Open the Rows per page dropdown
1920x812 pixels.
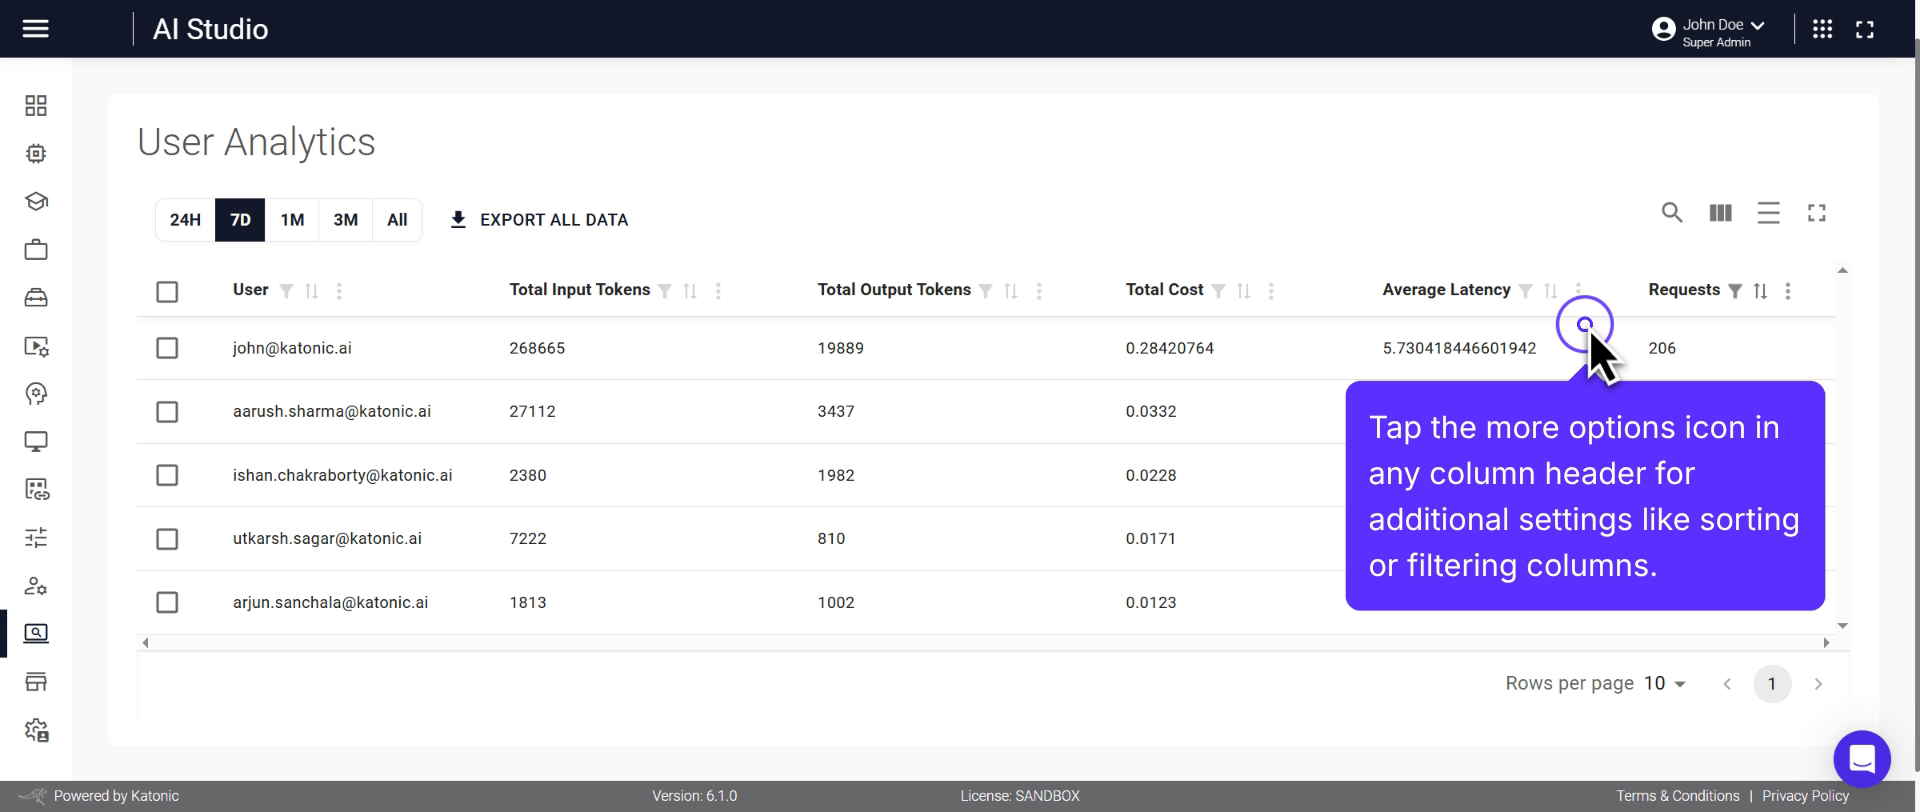click(x=1665, y=683)
